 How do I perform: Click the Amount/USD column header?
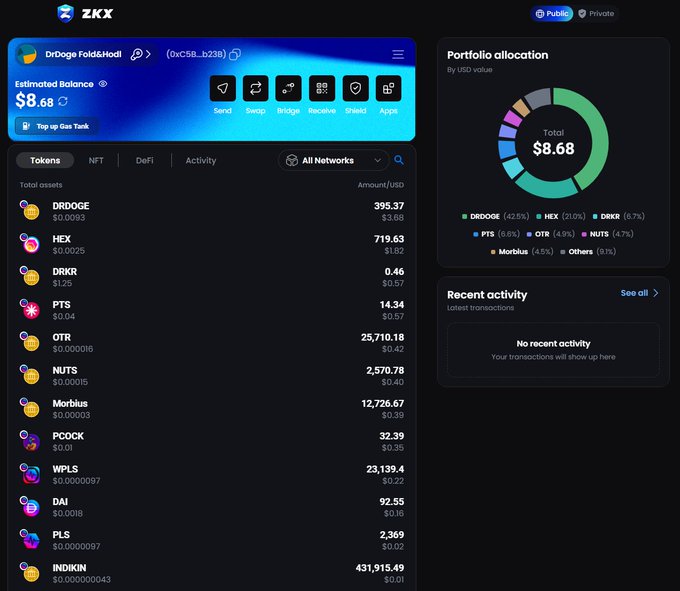381,185
